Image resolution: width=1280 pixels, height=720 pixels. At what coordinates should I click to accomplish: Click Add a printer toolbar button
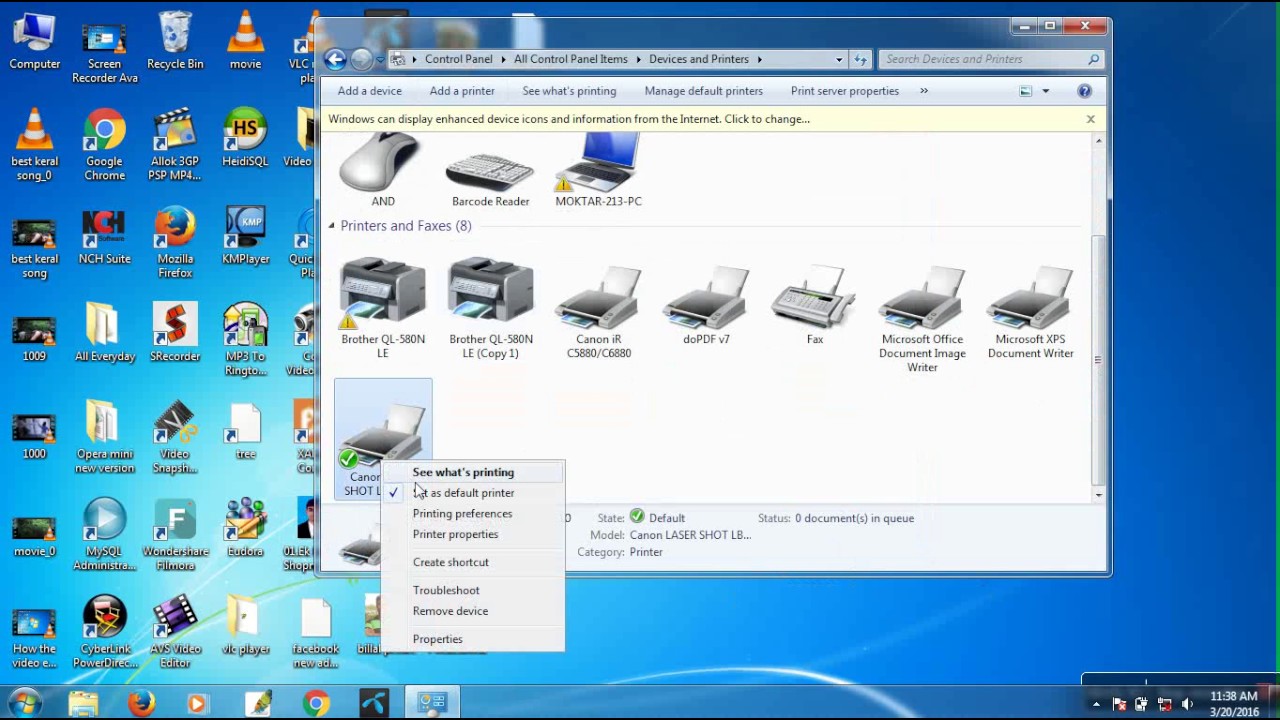462,91
